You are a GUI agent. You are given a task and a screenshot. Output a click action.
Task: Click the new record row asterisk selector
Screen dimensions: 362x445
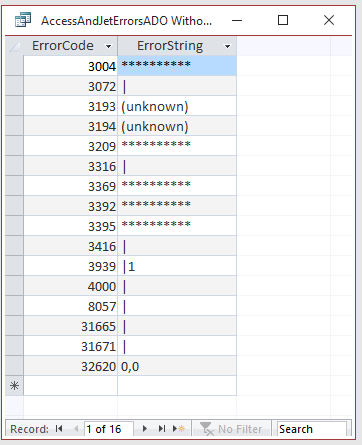[x=14, y=386]
